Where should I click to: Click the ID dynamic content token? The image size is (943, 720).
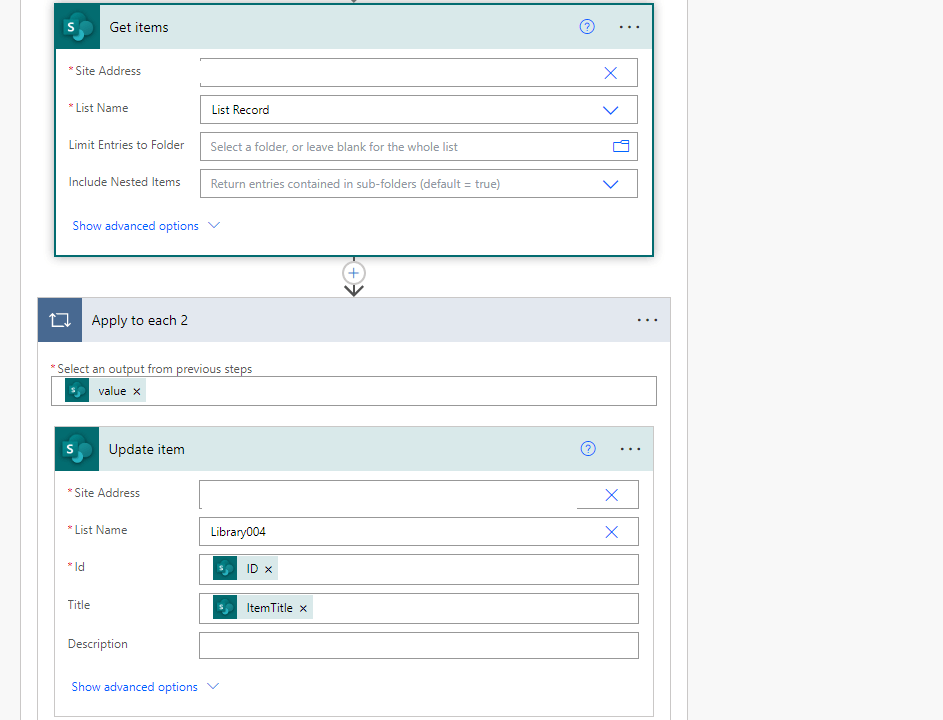[x=245, y=569]
